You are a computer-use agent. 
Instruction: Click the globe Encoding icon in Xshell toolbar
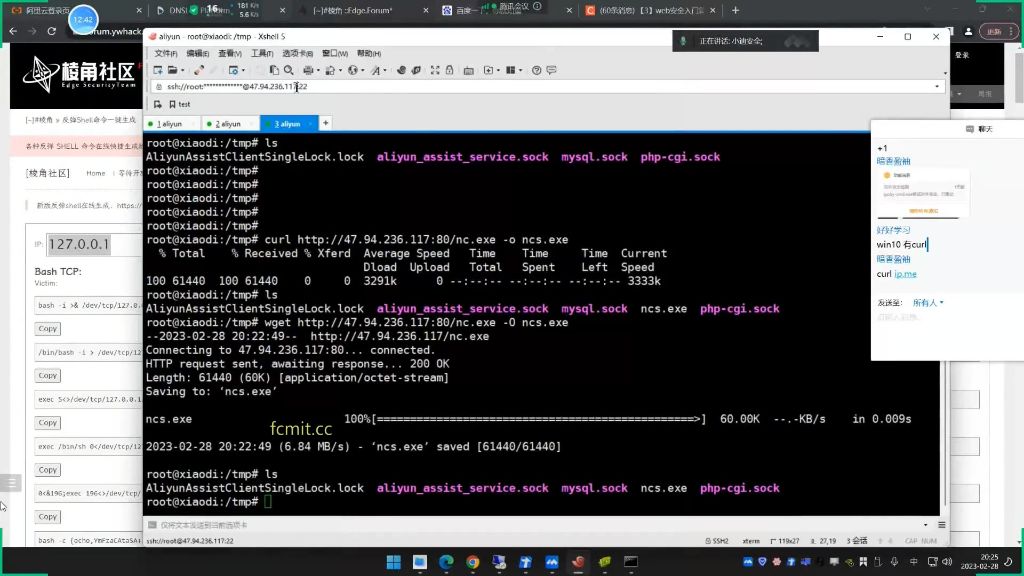(353, 70)
